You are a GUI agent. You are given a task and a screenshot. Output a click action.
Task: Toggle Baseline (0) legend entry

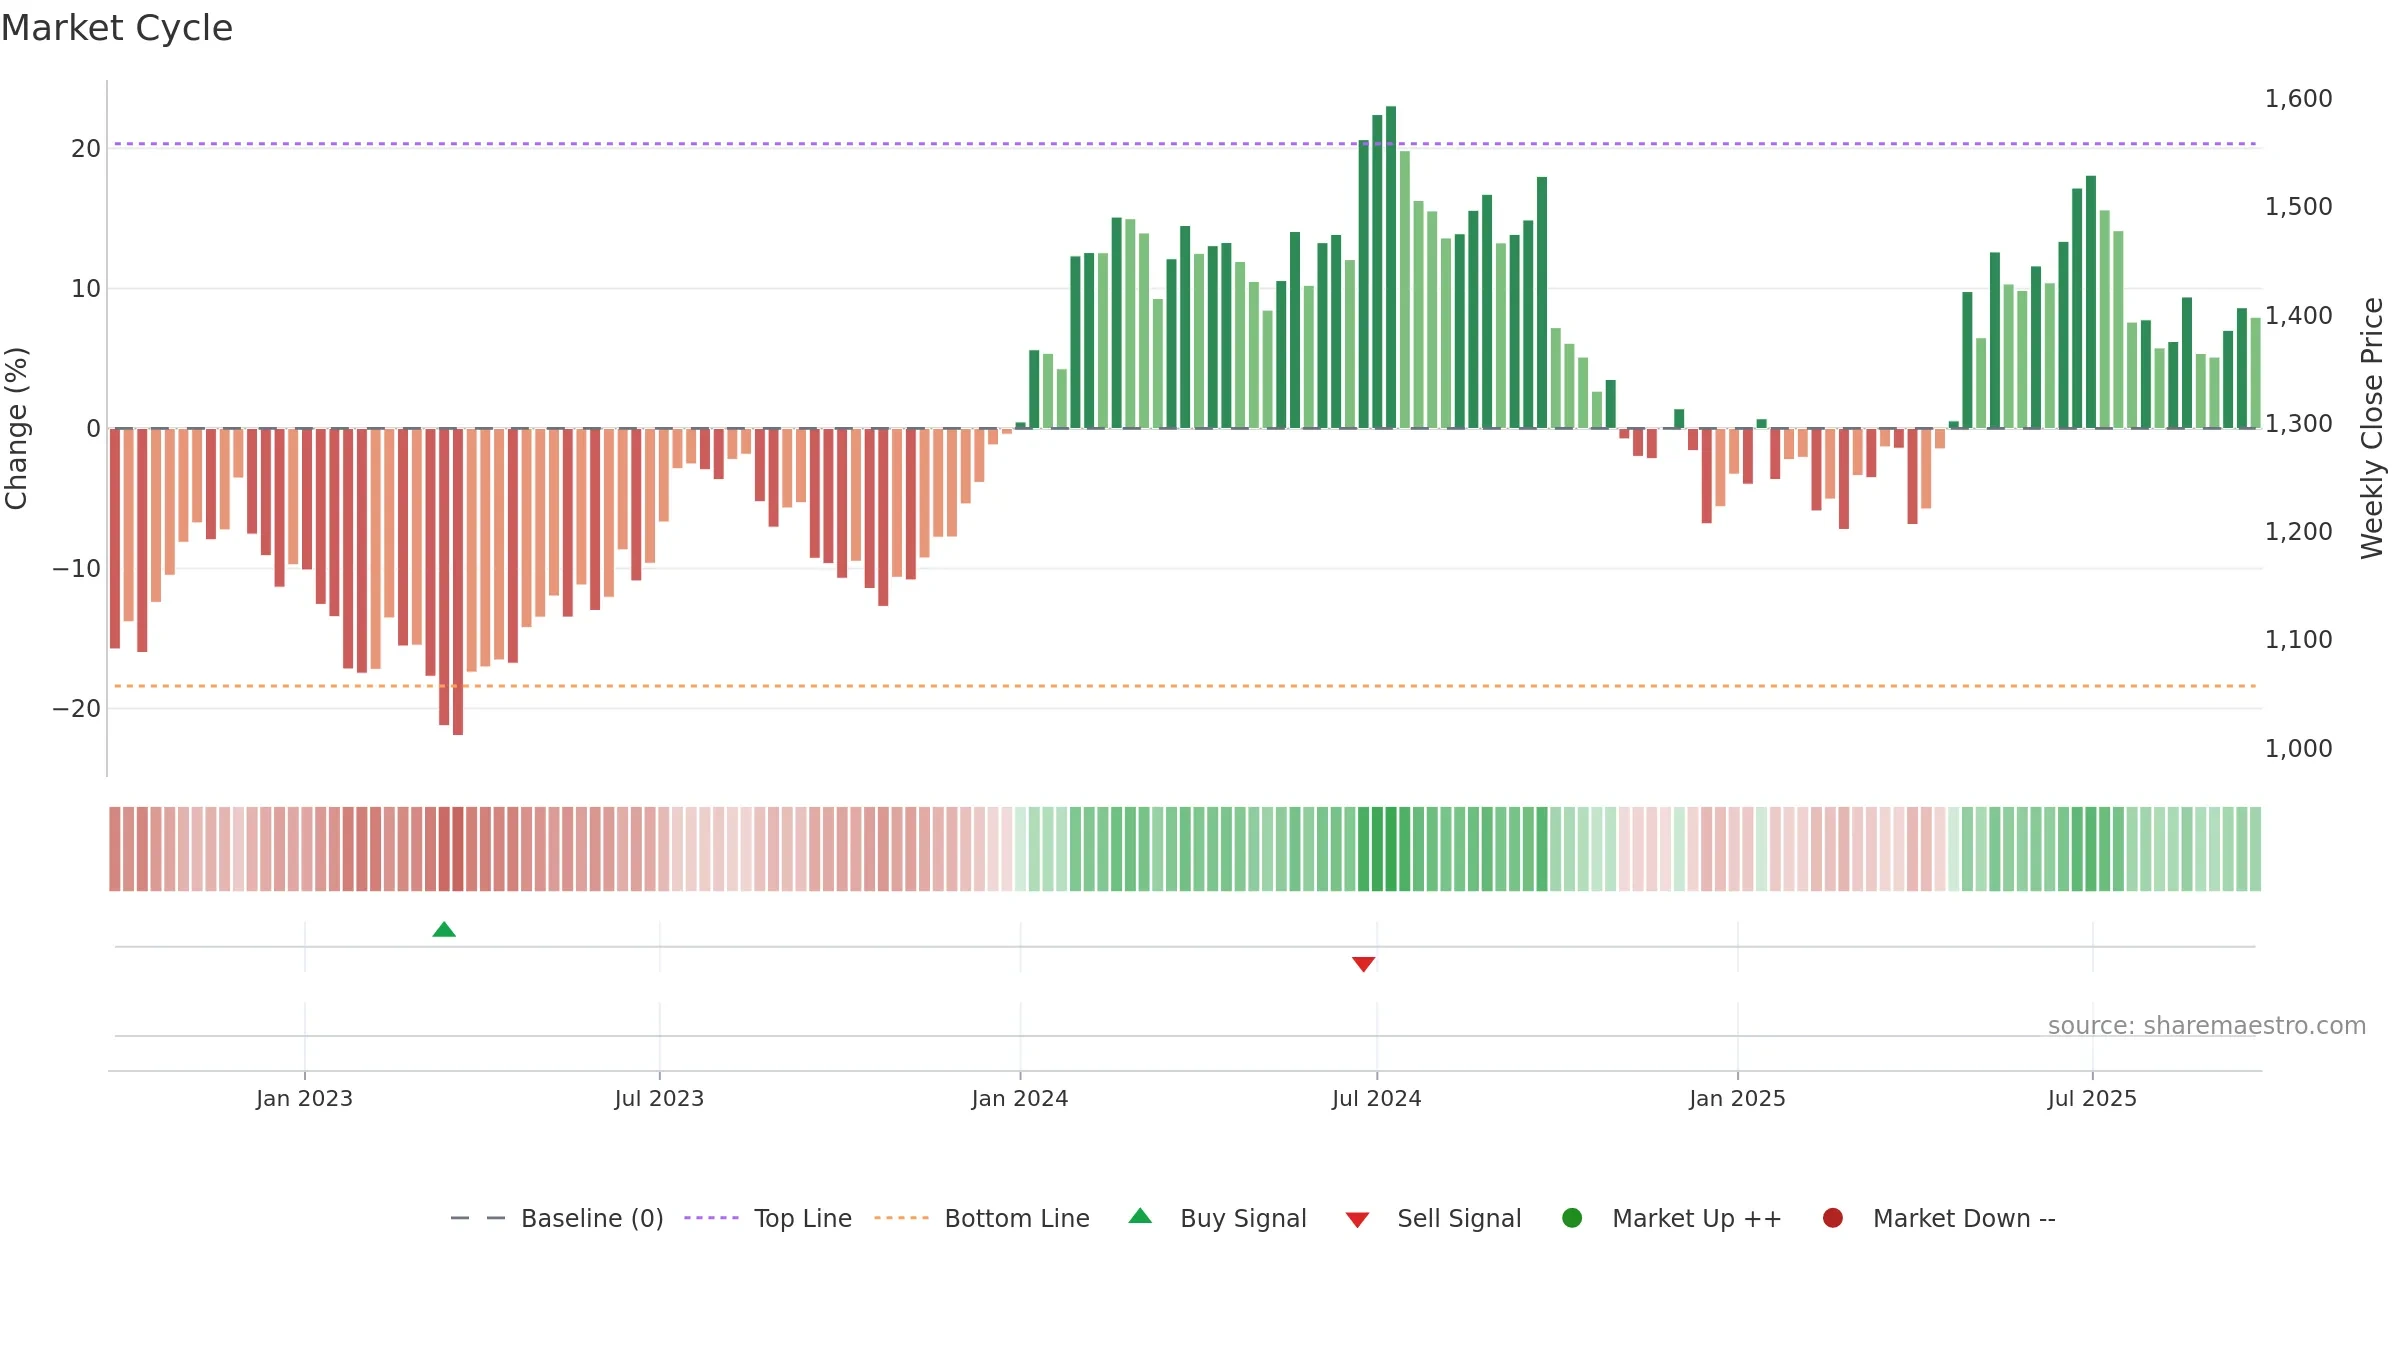(x=557, y=1218)
